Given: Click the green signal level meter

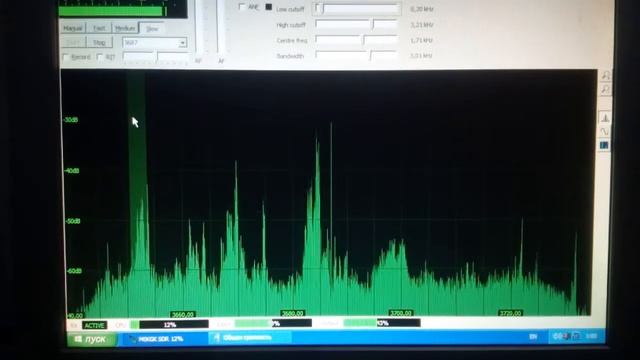Looking at the screenshot, I should coord(112,11).
